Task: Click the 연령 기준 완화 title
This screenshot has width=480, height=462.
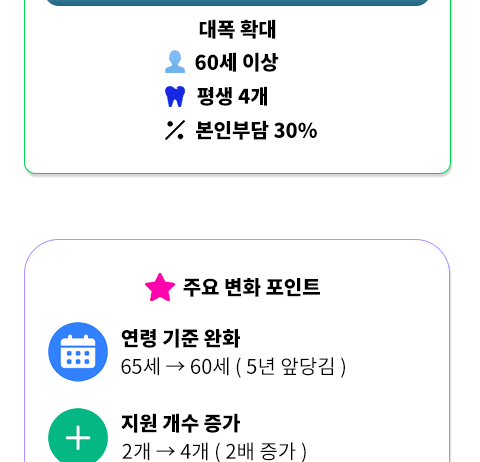Action: click(x=180, y=338)
